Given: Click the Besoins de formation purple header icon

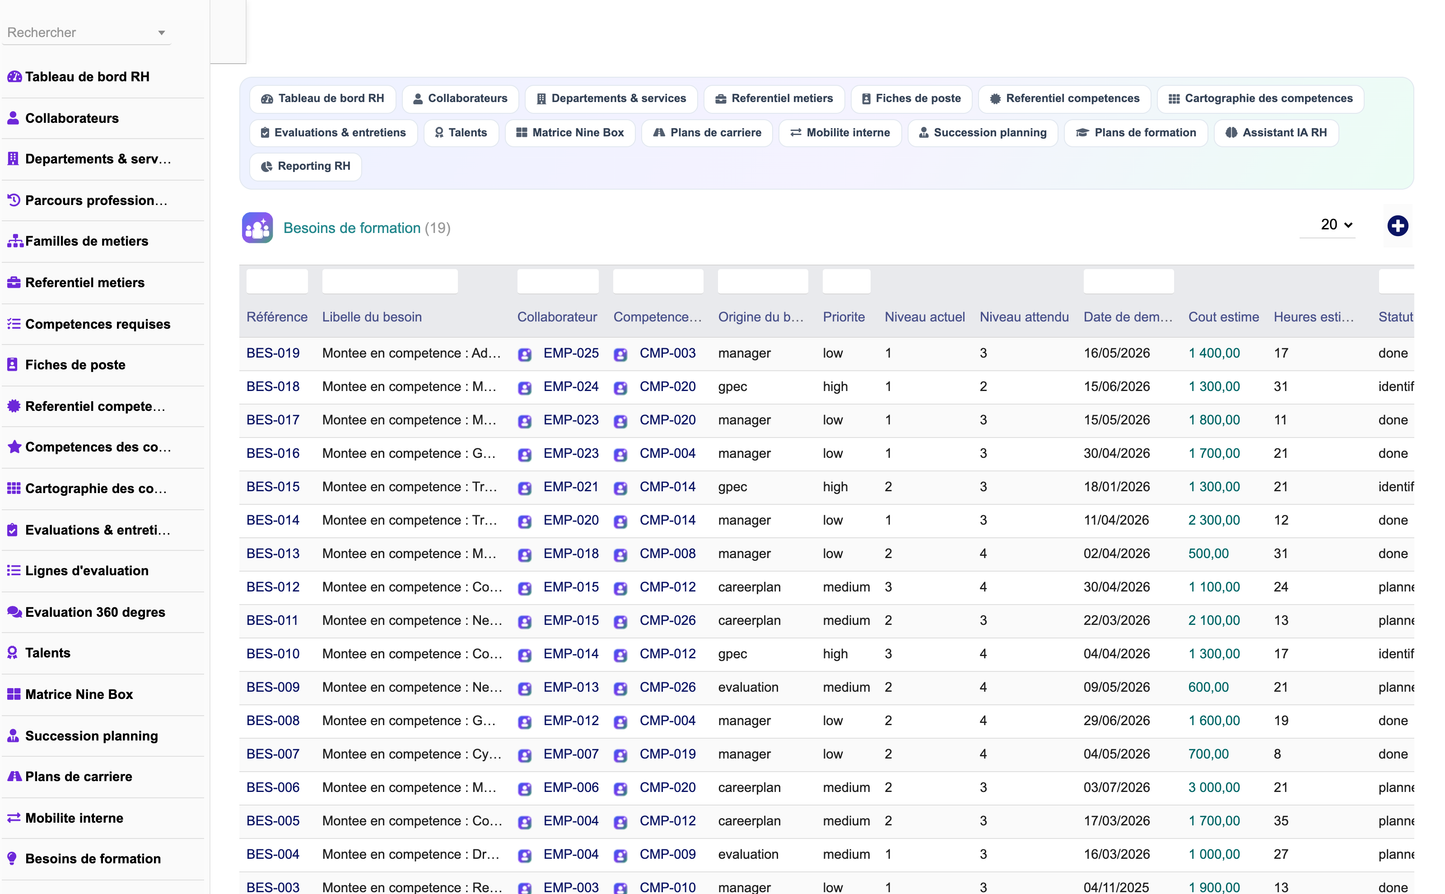Looking at the screenshot, I should (257, 228).
